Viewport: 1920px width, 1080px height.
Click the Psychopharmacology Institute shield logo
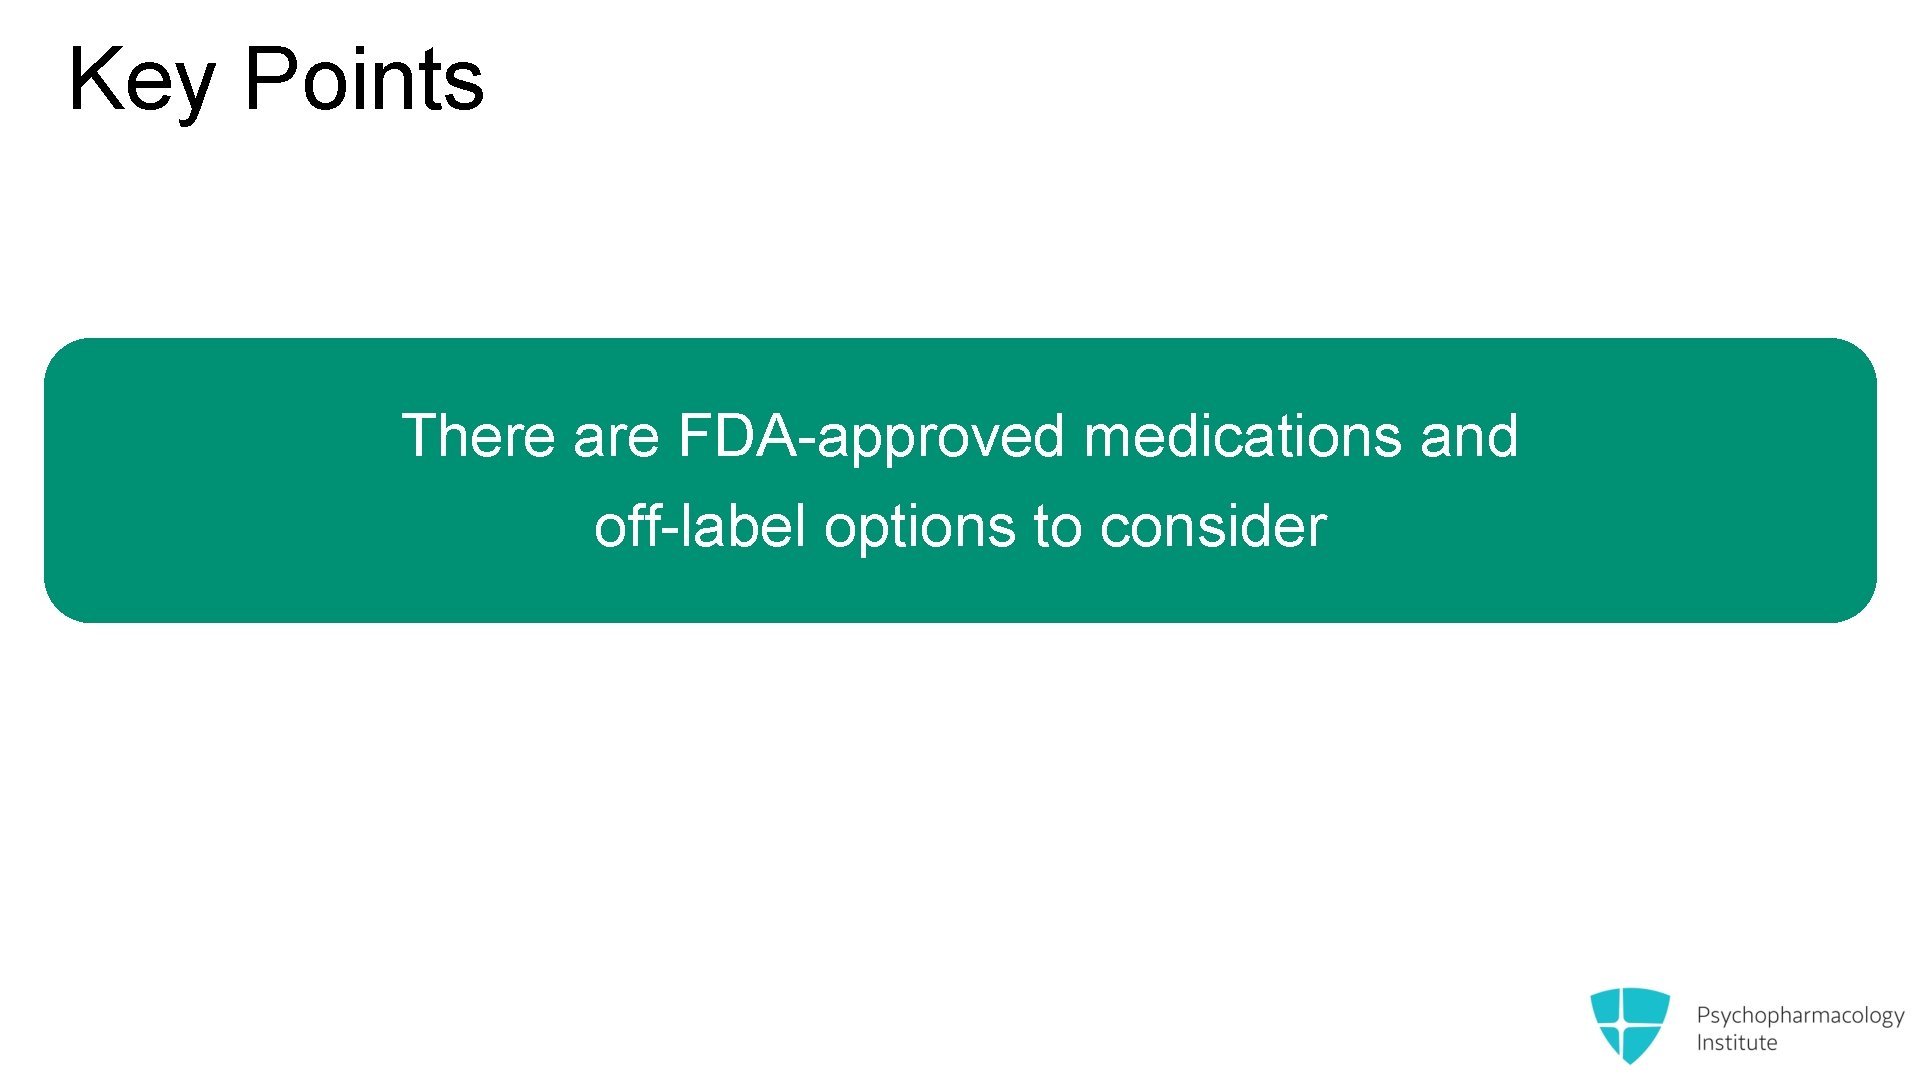[x=1630, y=1025]
